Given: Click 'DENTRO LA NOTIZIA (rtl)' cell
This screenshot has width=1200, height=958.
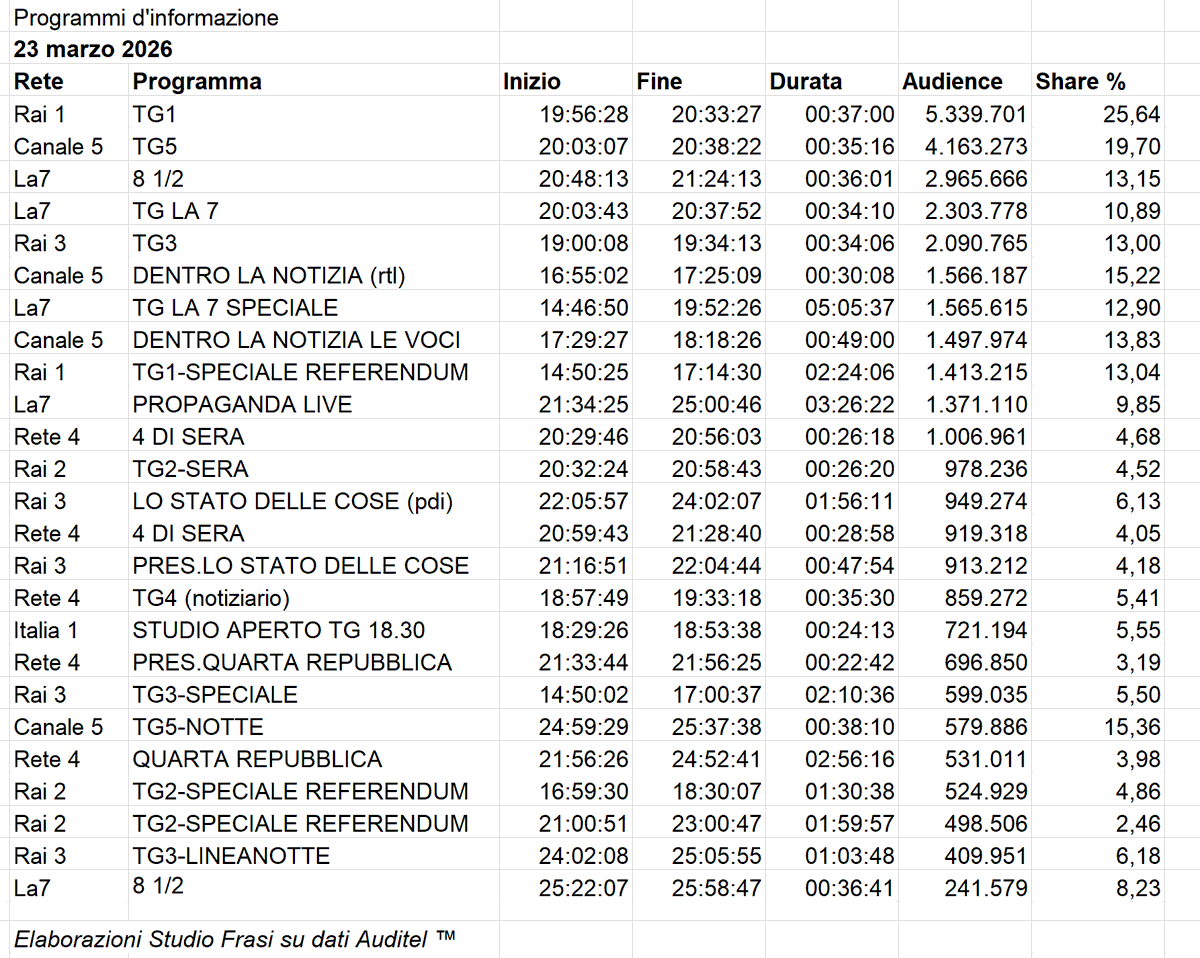Looking at the screenshot, I should 269,275.
